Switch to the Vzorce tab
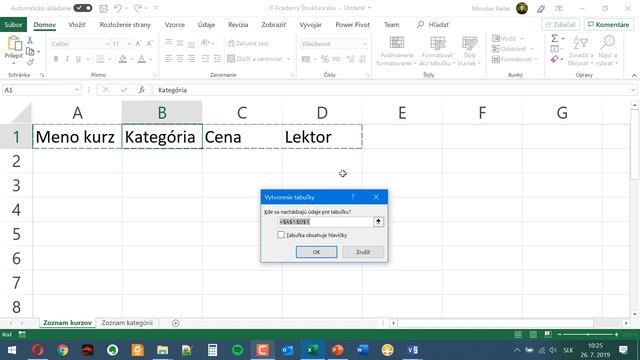The image size is (640, 360). 175,24
